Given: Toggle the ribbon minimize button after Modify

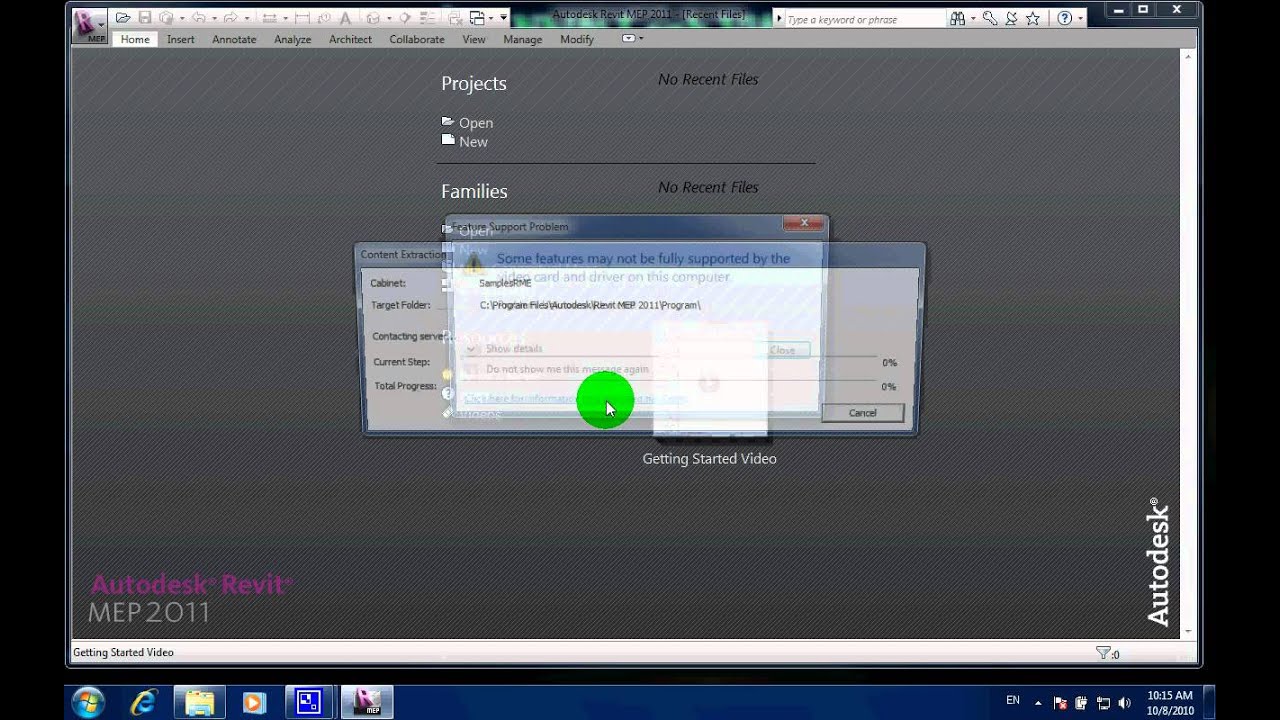Looking at the screenshot, I should tap(629, 39).
